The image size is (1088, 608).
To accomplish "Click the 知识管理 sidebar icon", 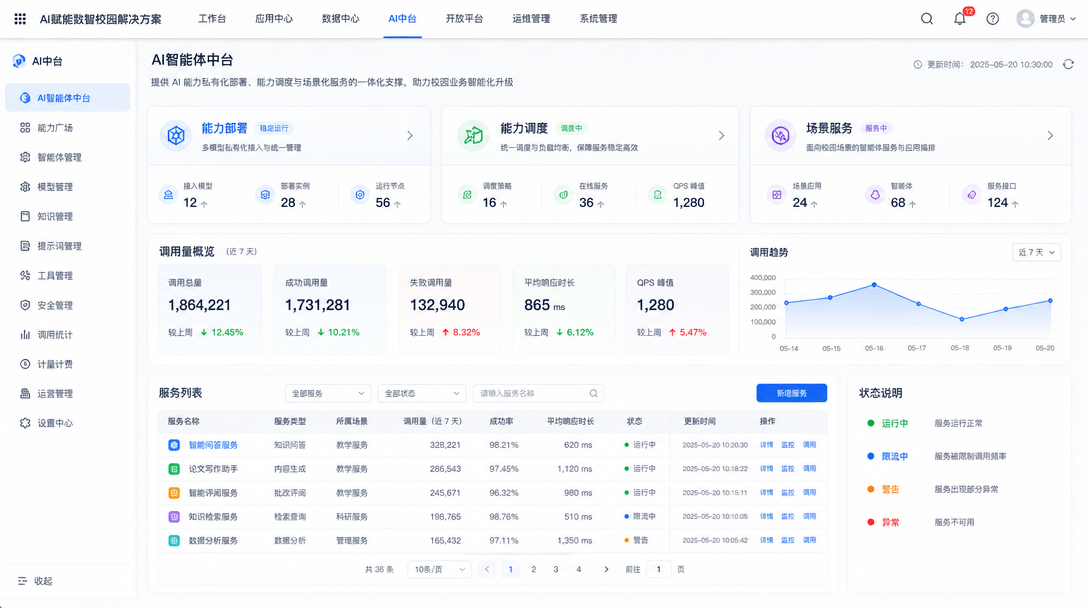I will point(25,217).
